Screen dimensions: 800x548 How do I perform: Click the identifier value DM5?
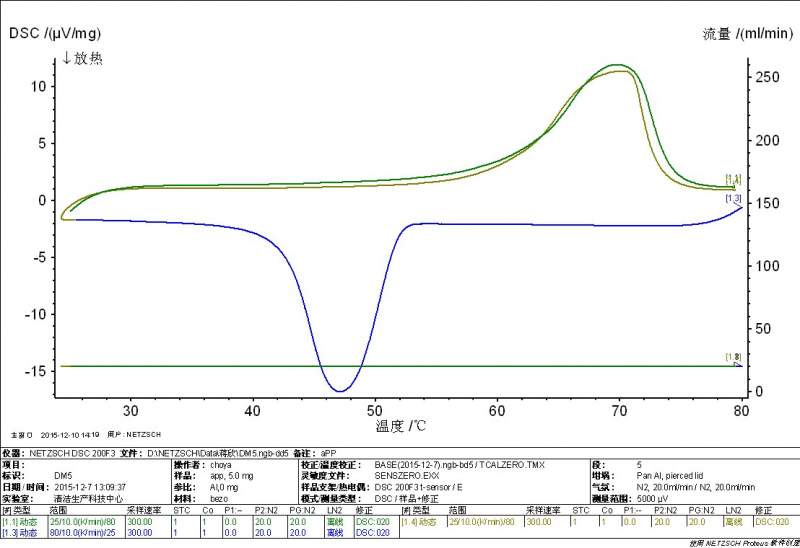point(63,476)
